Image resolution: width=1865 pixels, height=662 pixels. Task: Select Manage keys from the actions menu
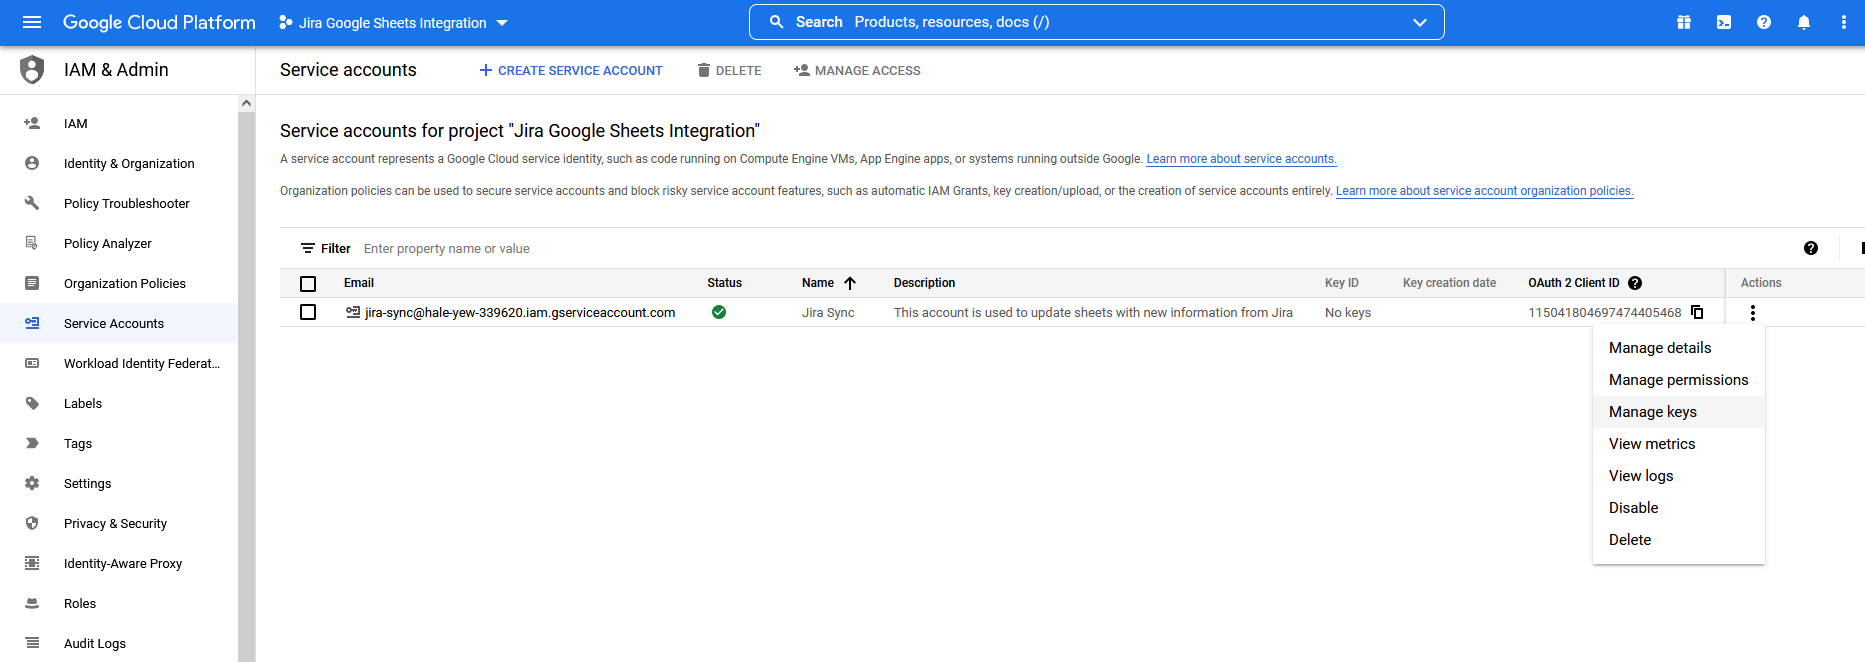(x=1652, y=412)
